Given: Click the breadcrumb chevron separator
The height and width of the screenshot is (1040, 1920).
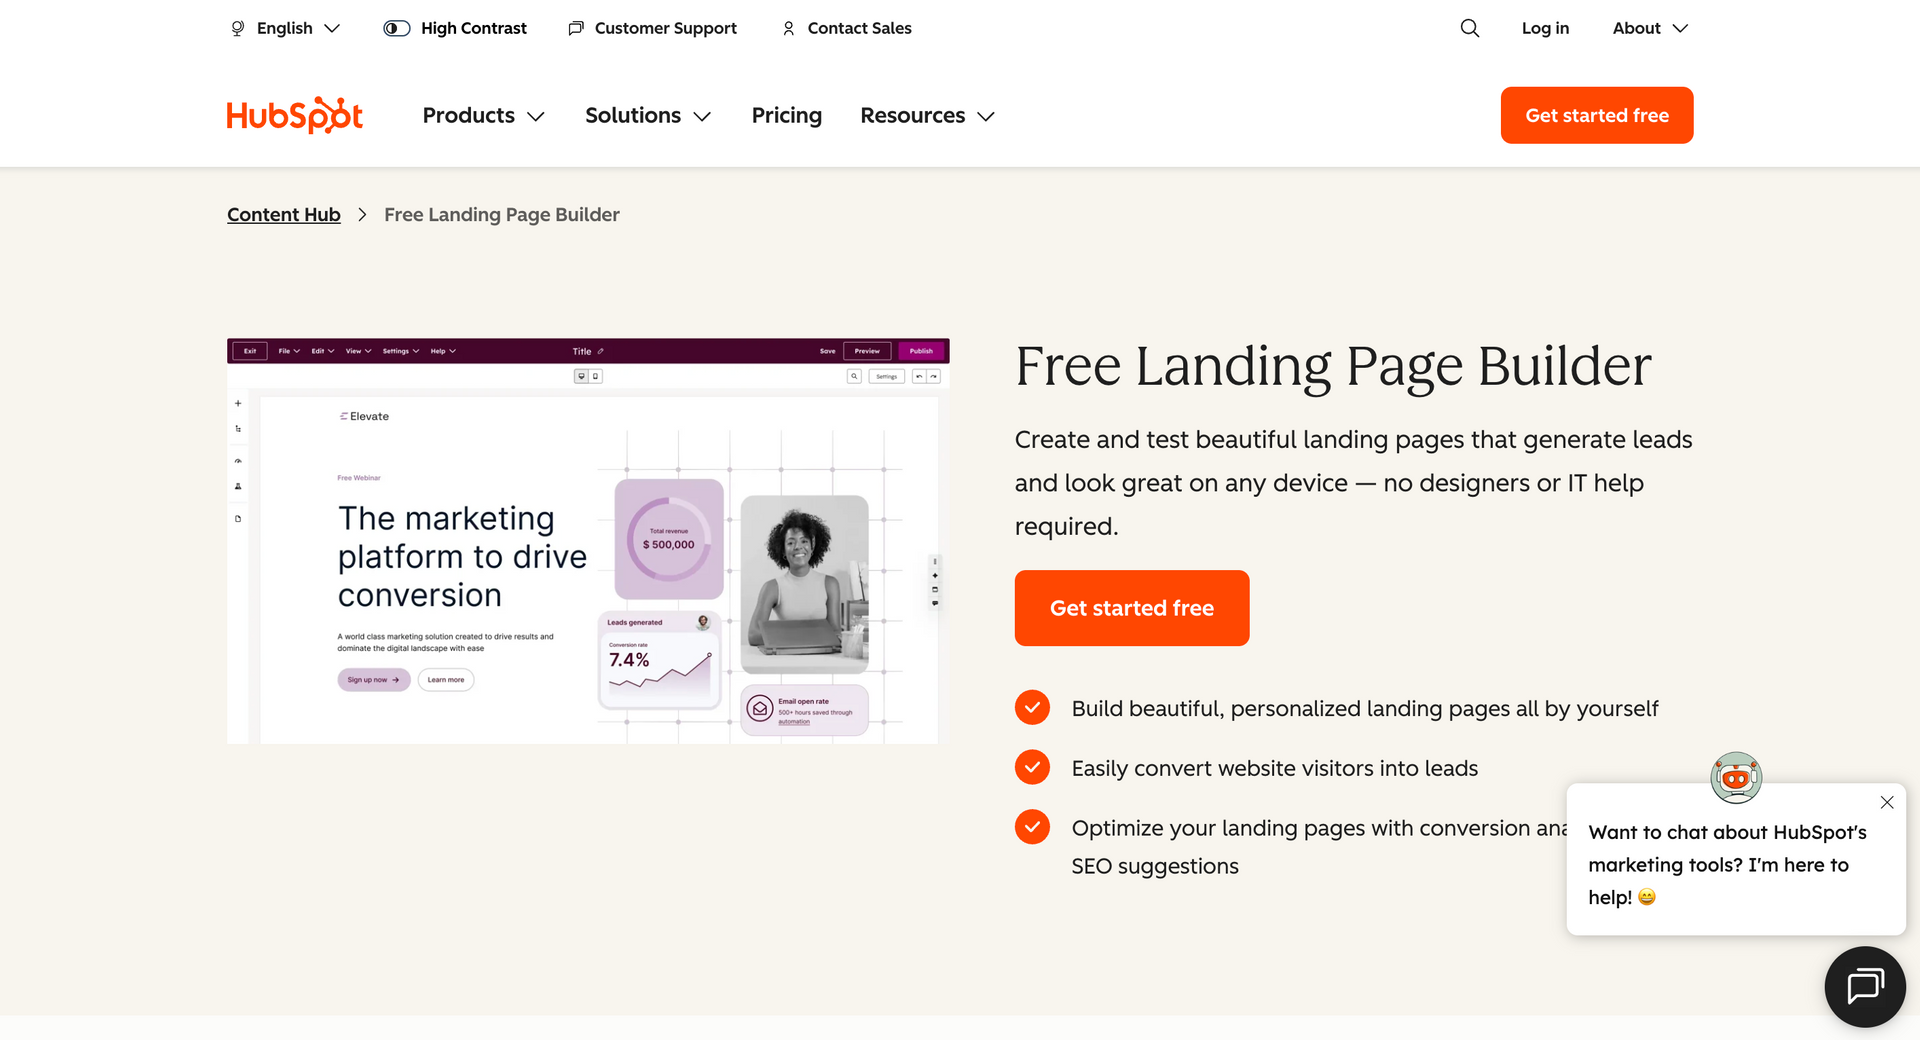Looking at the screenshot, I should pos(362,215).
